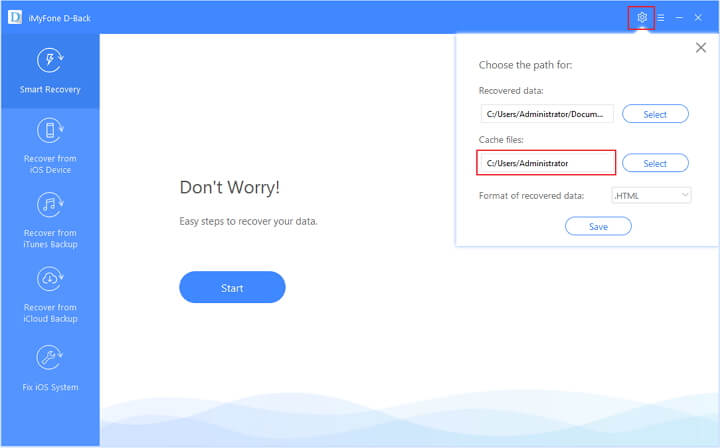Minimize the iMyFone D-Back window
This screenshot has height=448, width=720.
(679, 17)
